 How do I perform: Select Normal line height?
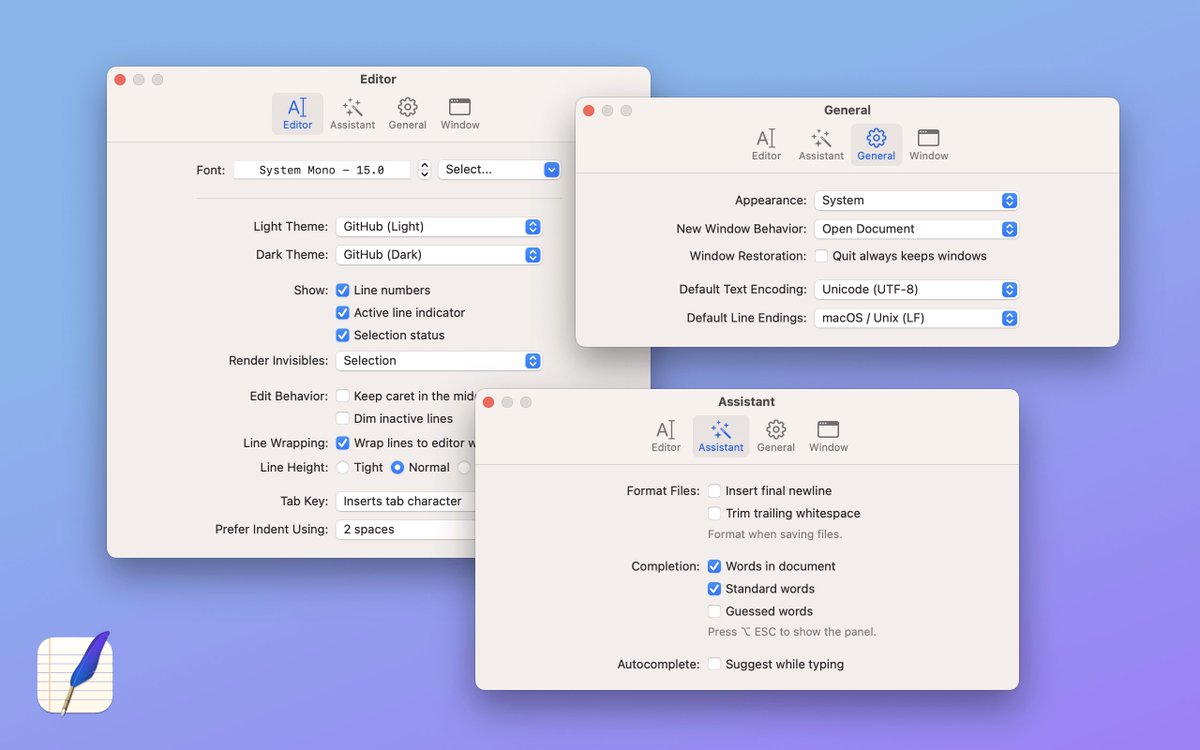point(397,467)
